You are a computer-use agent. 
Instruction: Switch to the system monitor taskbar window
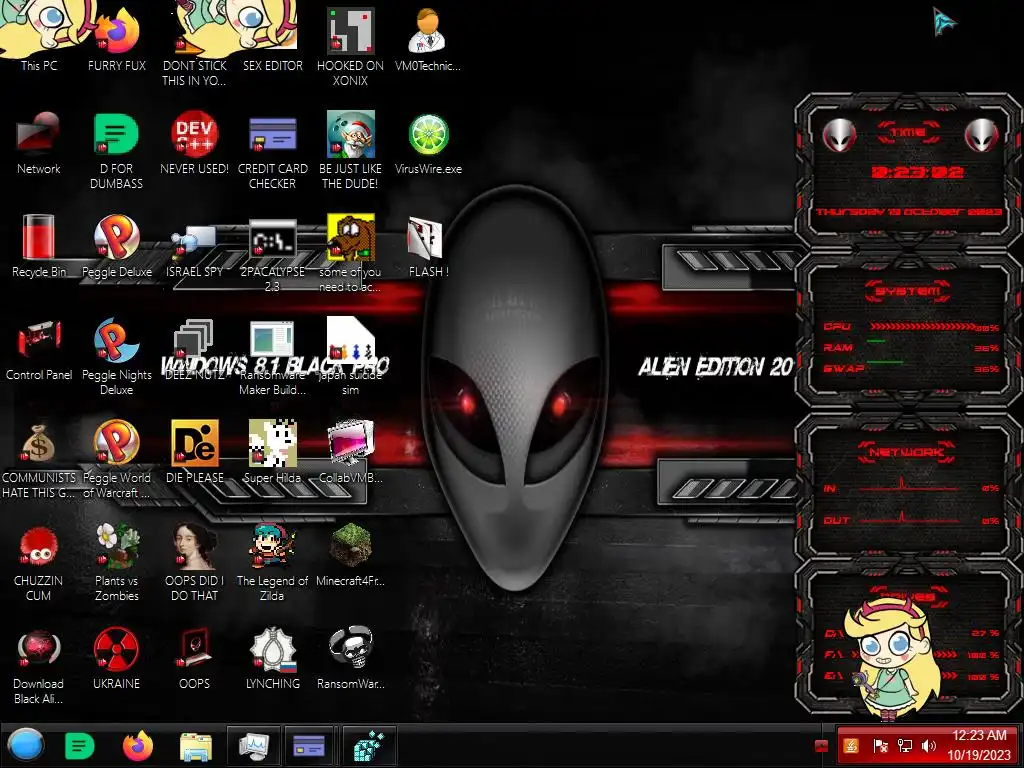pyautogui.click(x=254, y=746)
